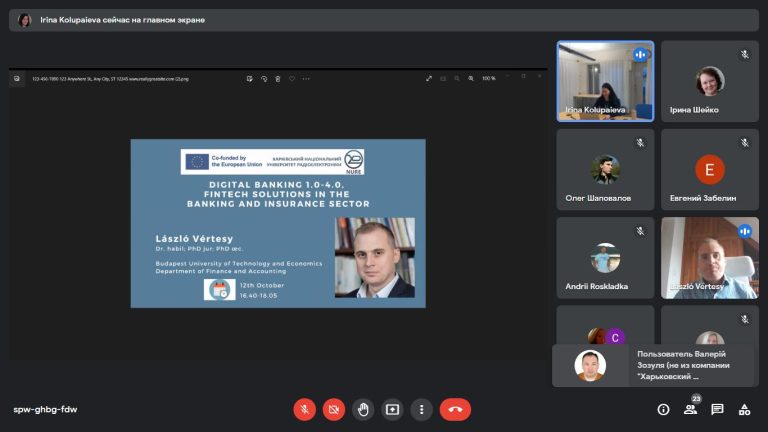Click the 100 % zoom level in Photos toolbar

(489, 78)
